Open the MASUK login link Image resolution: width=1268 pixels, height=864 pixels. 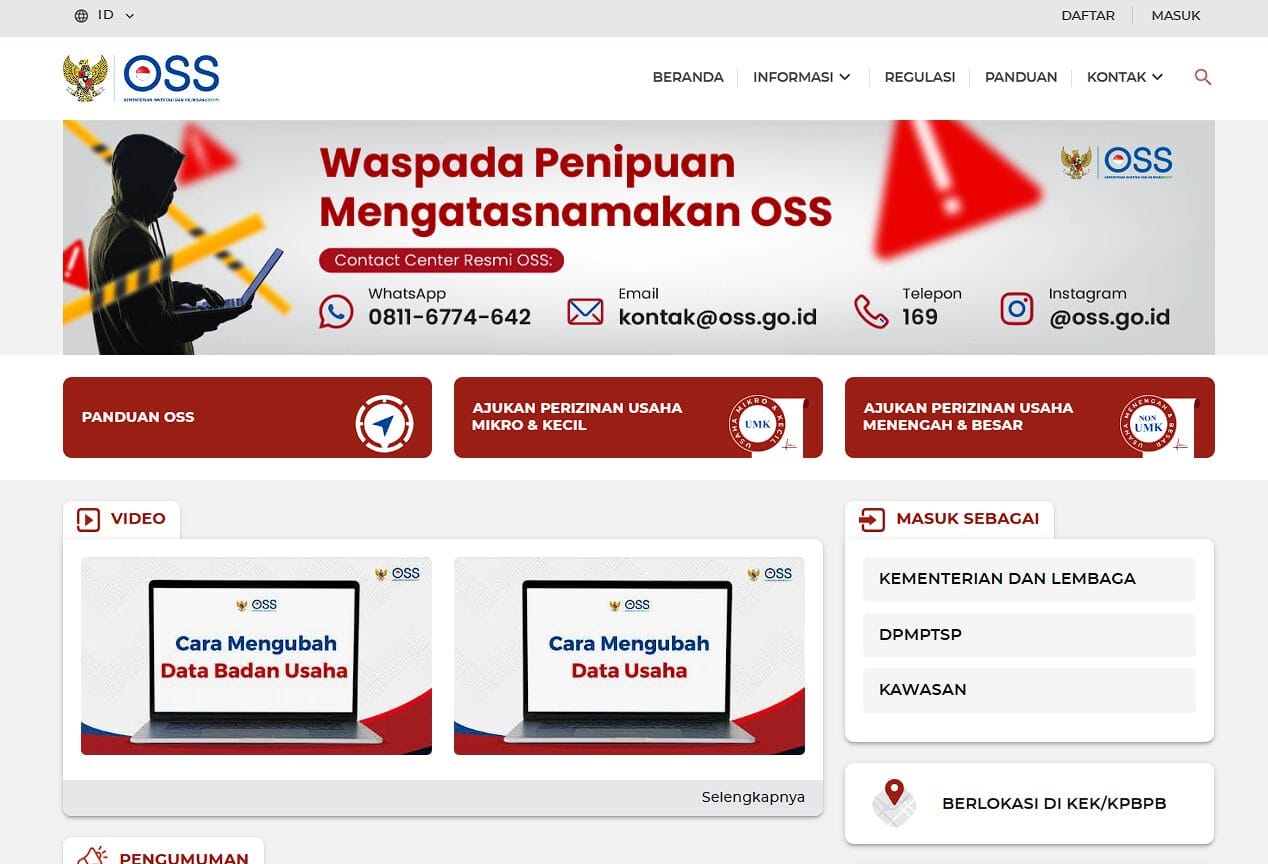1176,16
